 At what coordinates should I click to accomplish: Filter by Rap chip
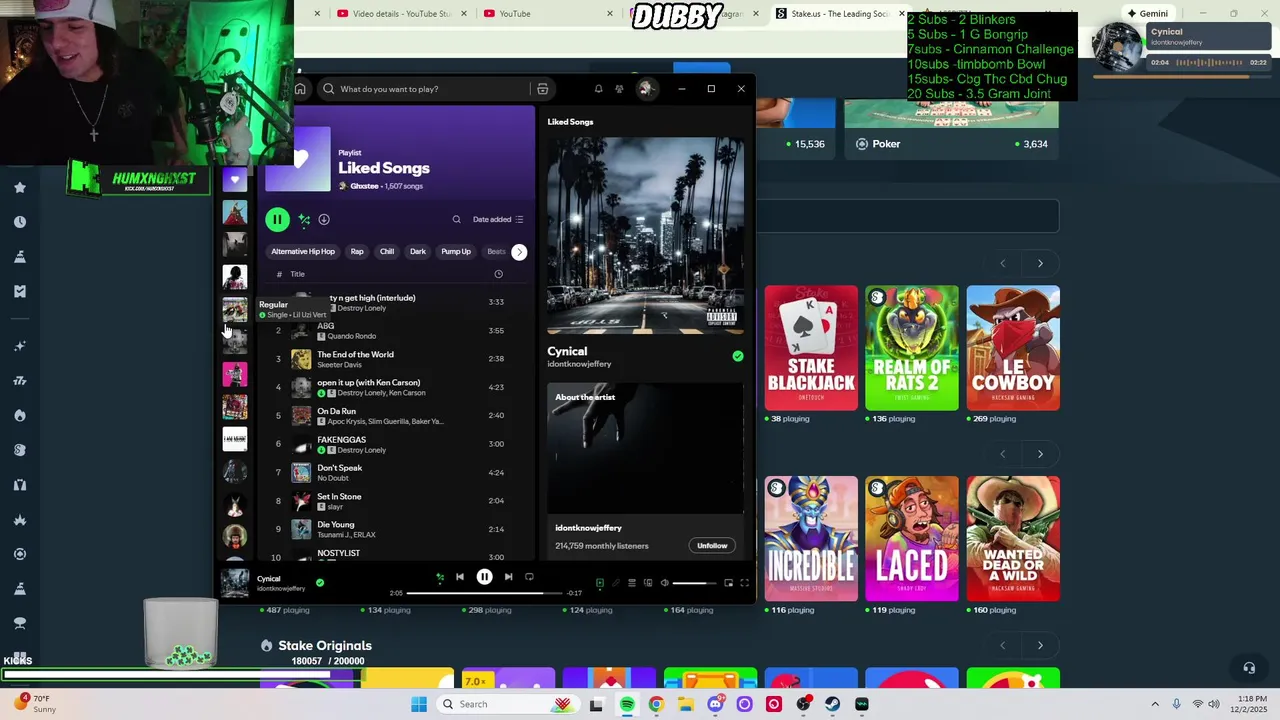click(357, 252)
